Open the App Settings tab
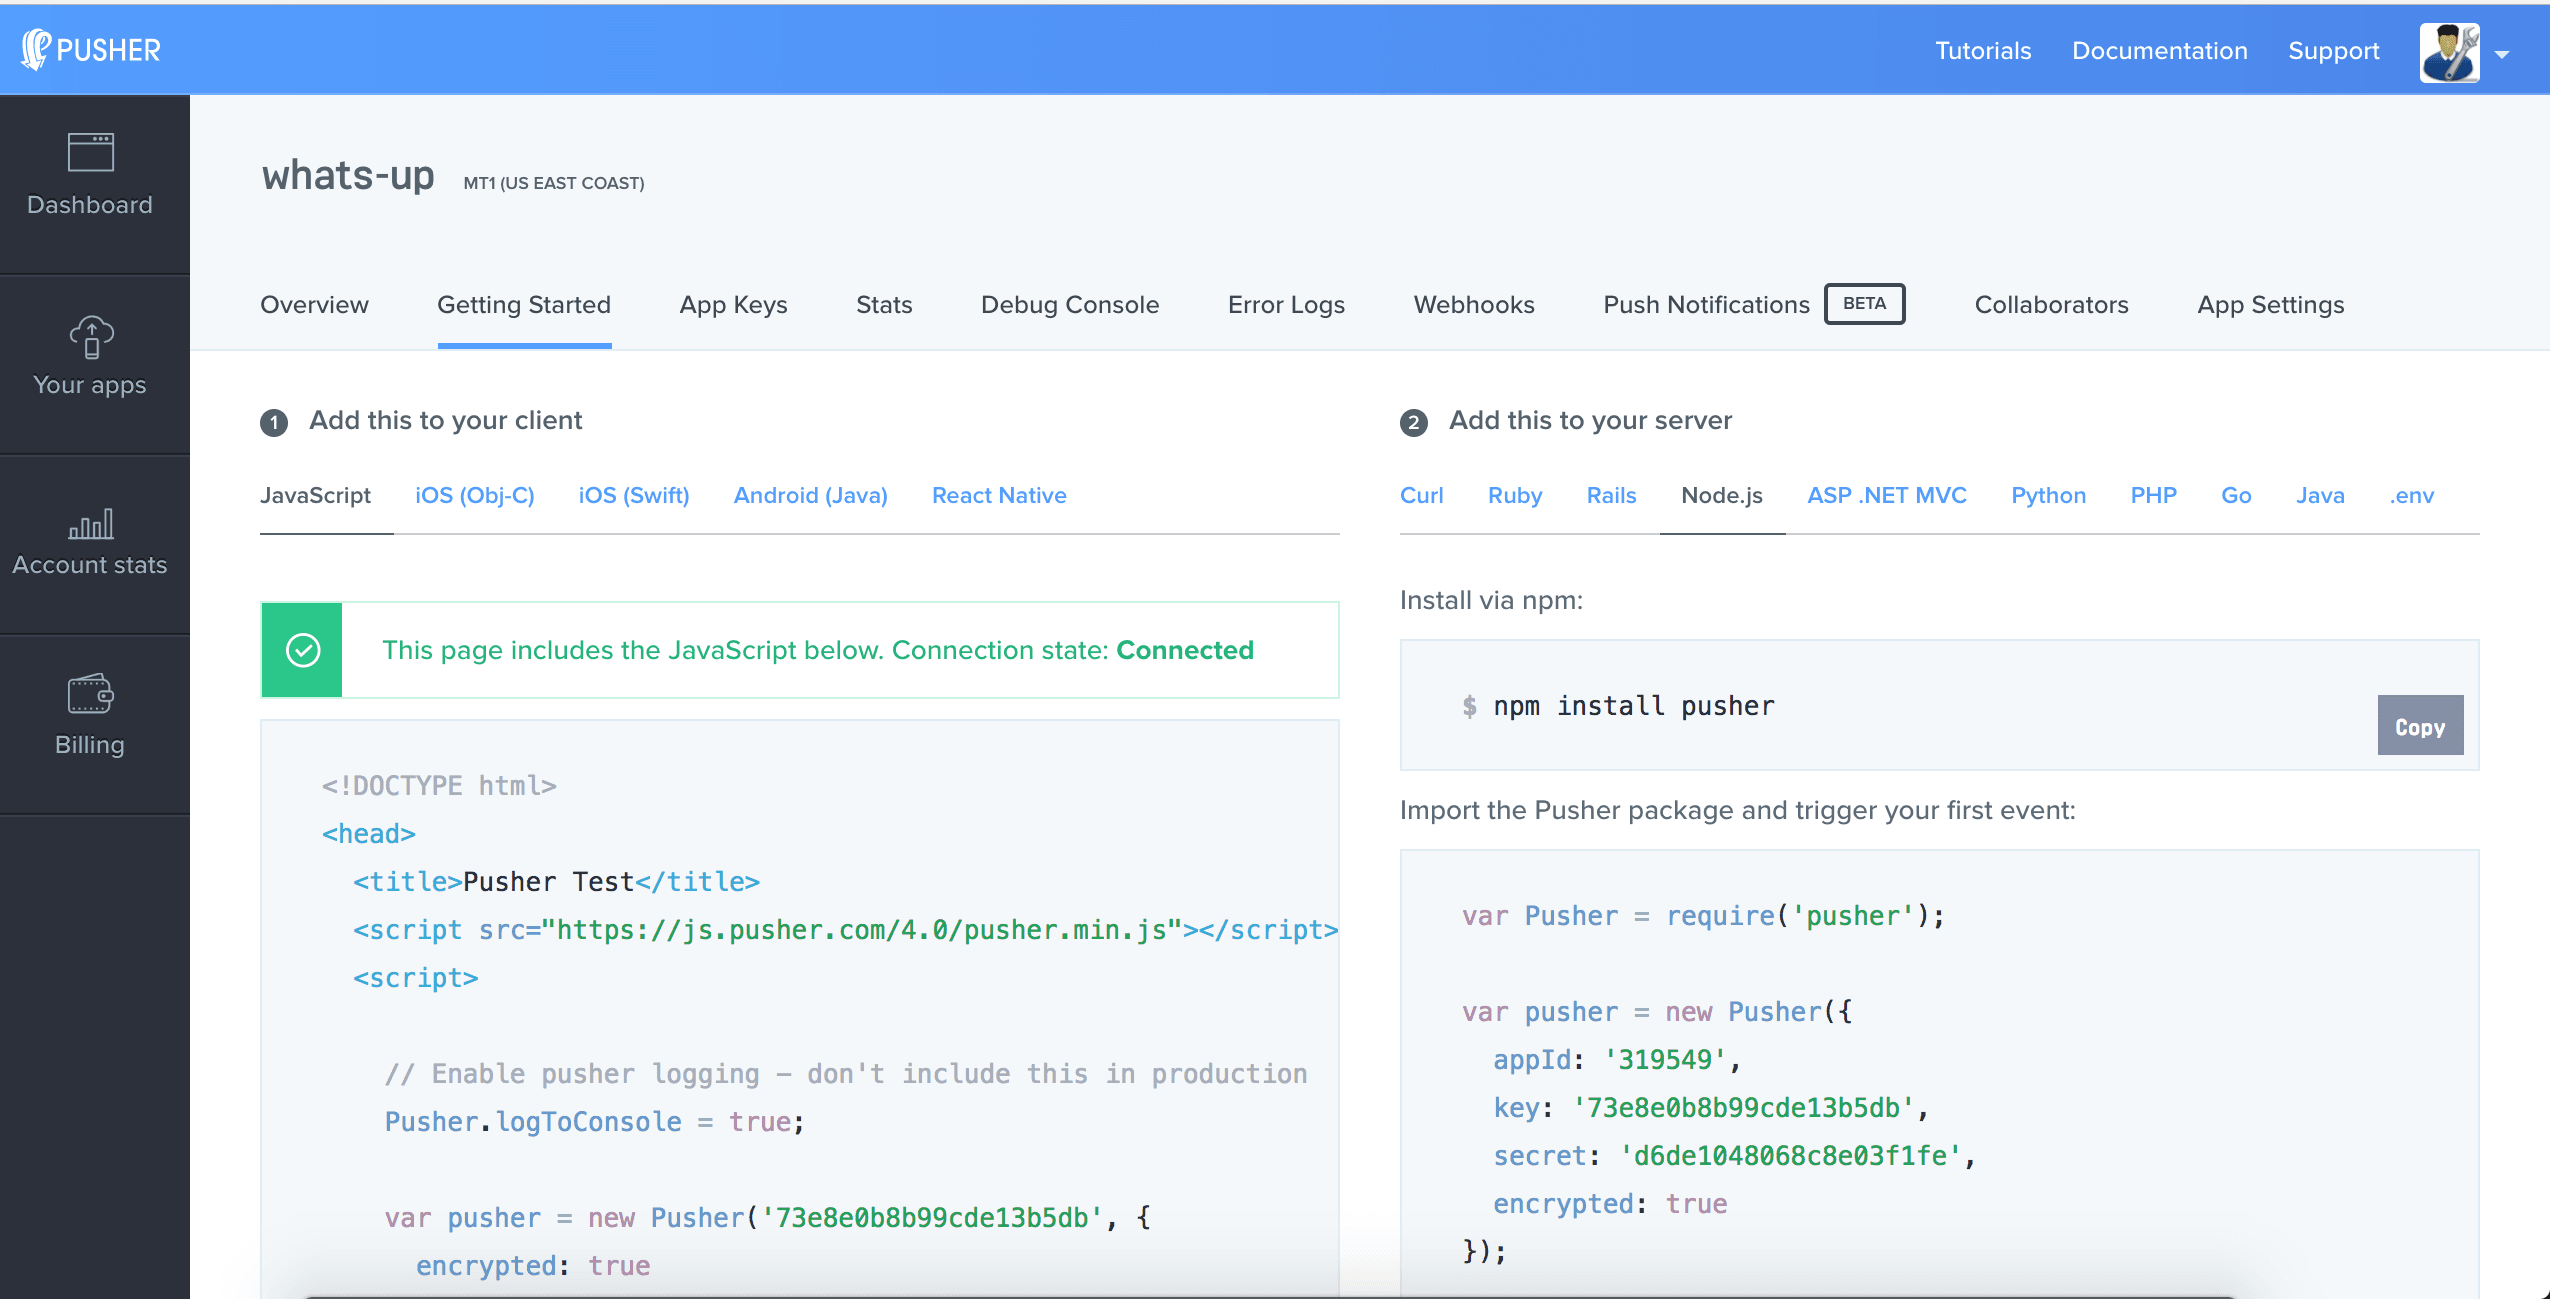 [2270, 305]
